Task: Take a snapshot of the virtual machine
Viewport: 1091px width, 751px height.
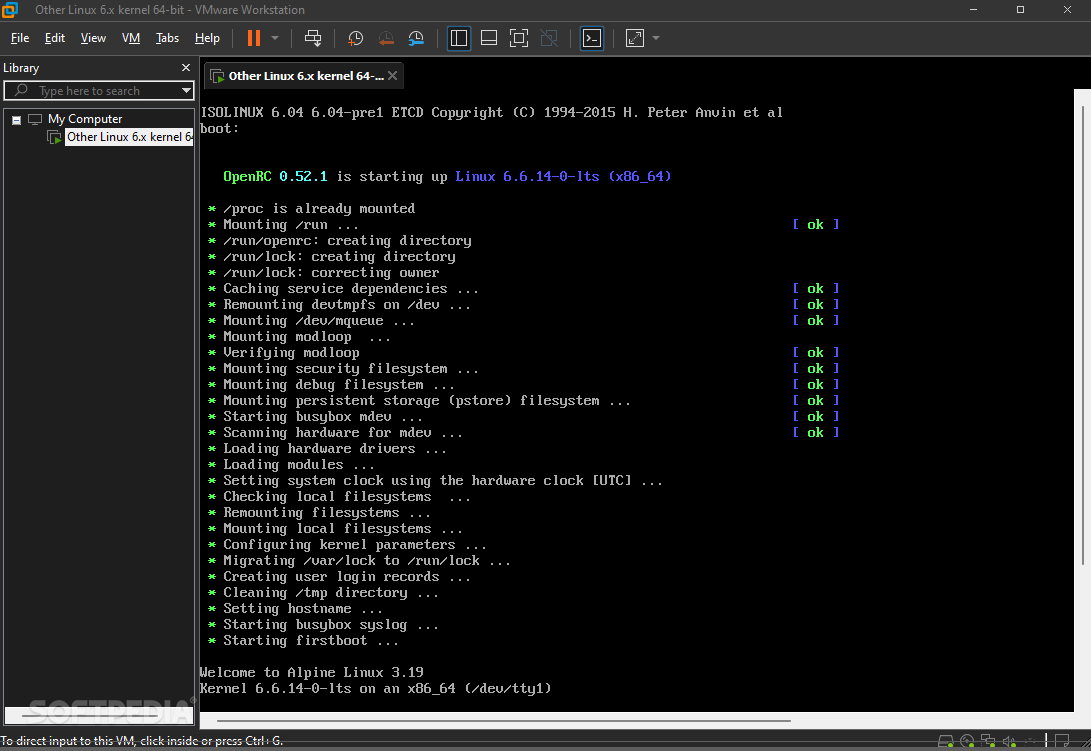Action: tap(356, 38)
